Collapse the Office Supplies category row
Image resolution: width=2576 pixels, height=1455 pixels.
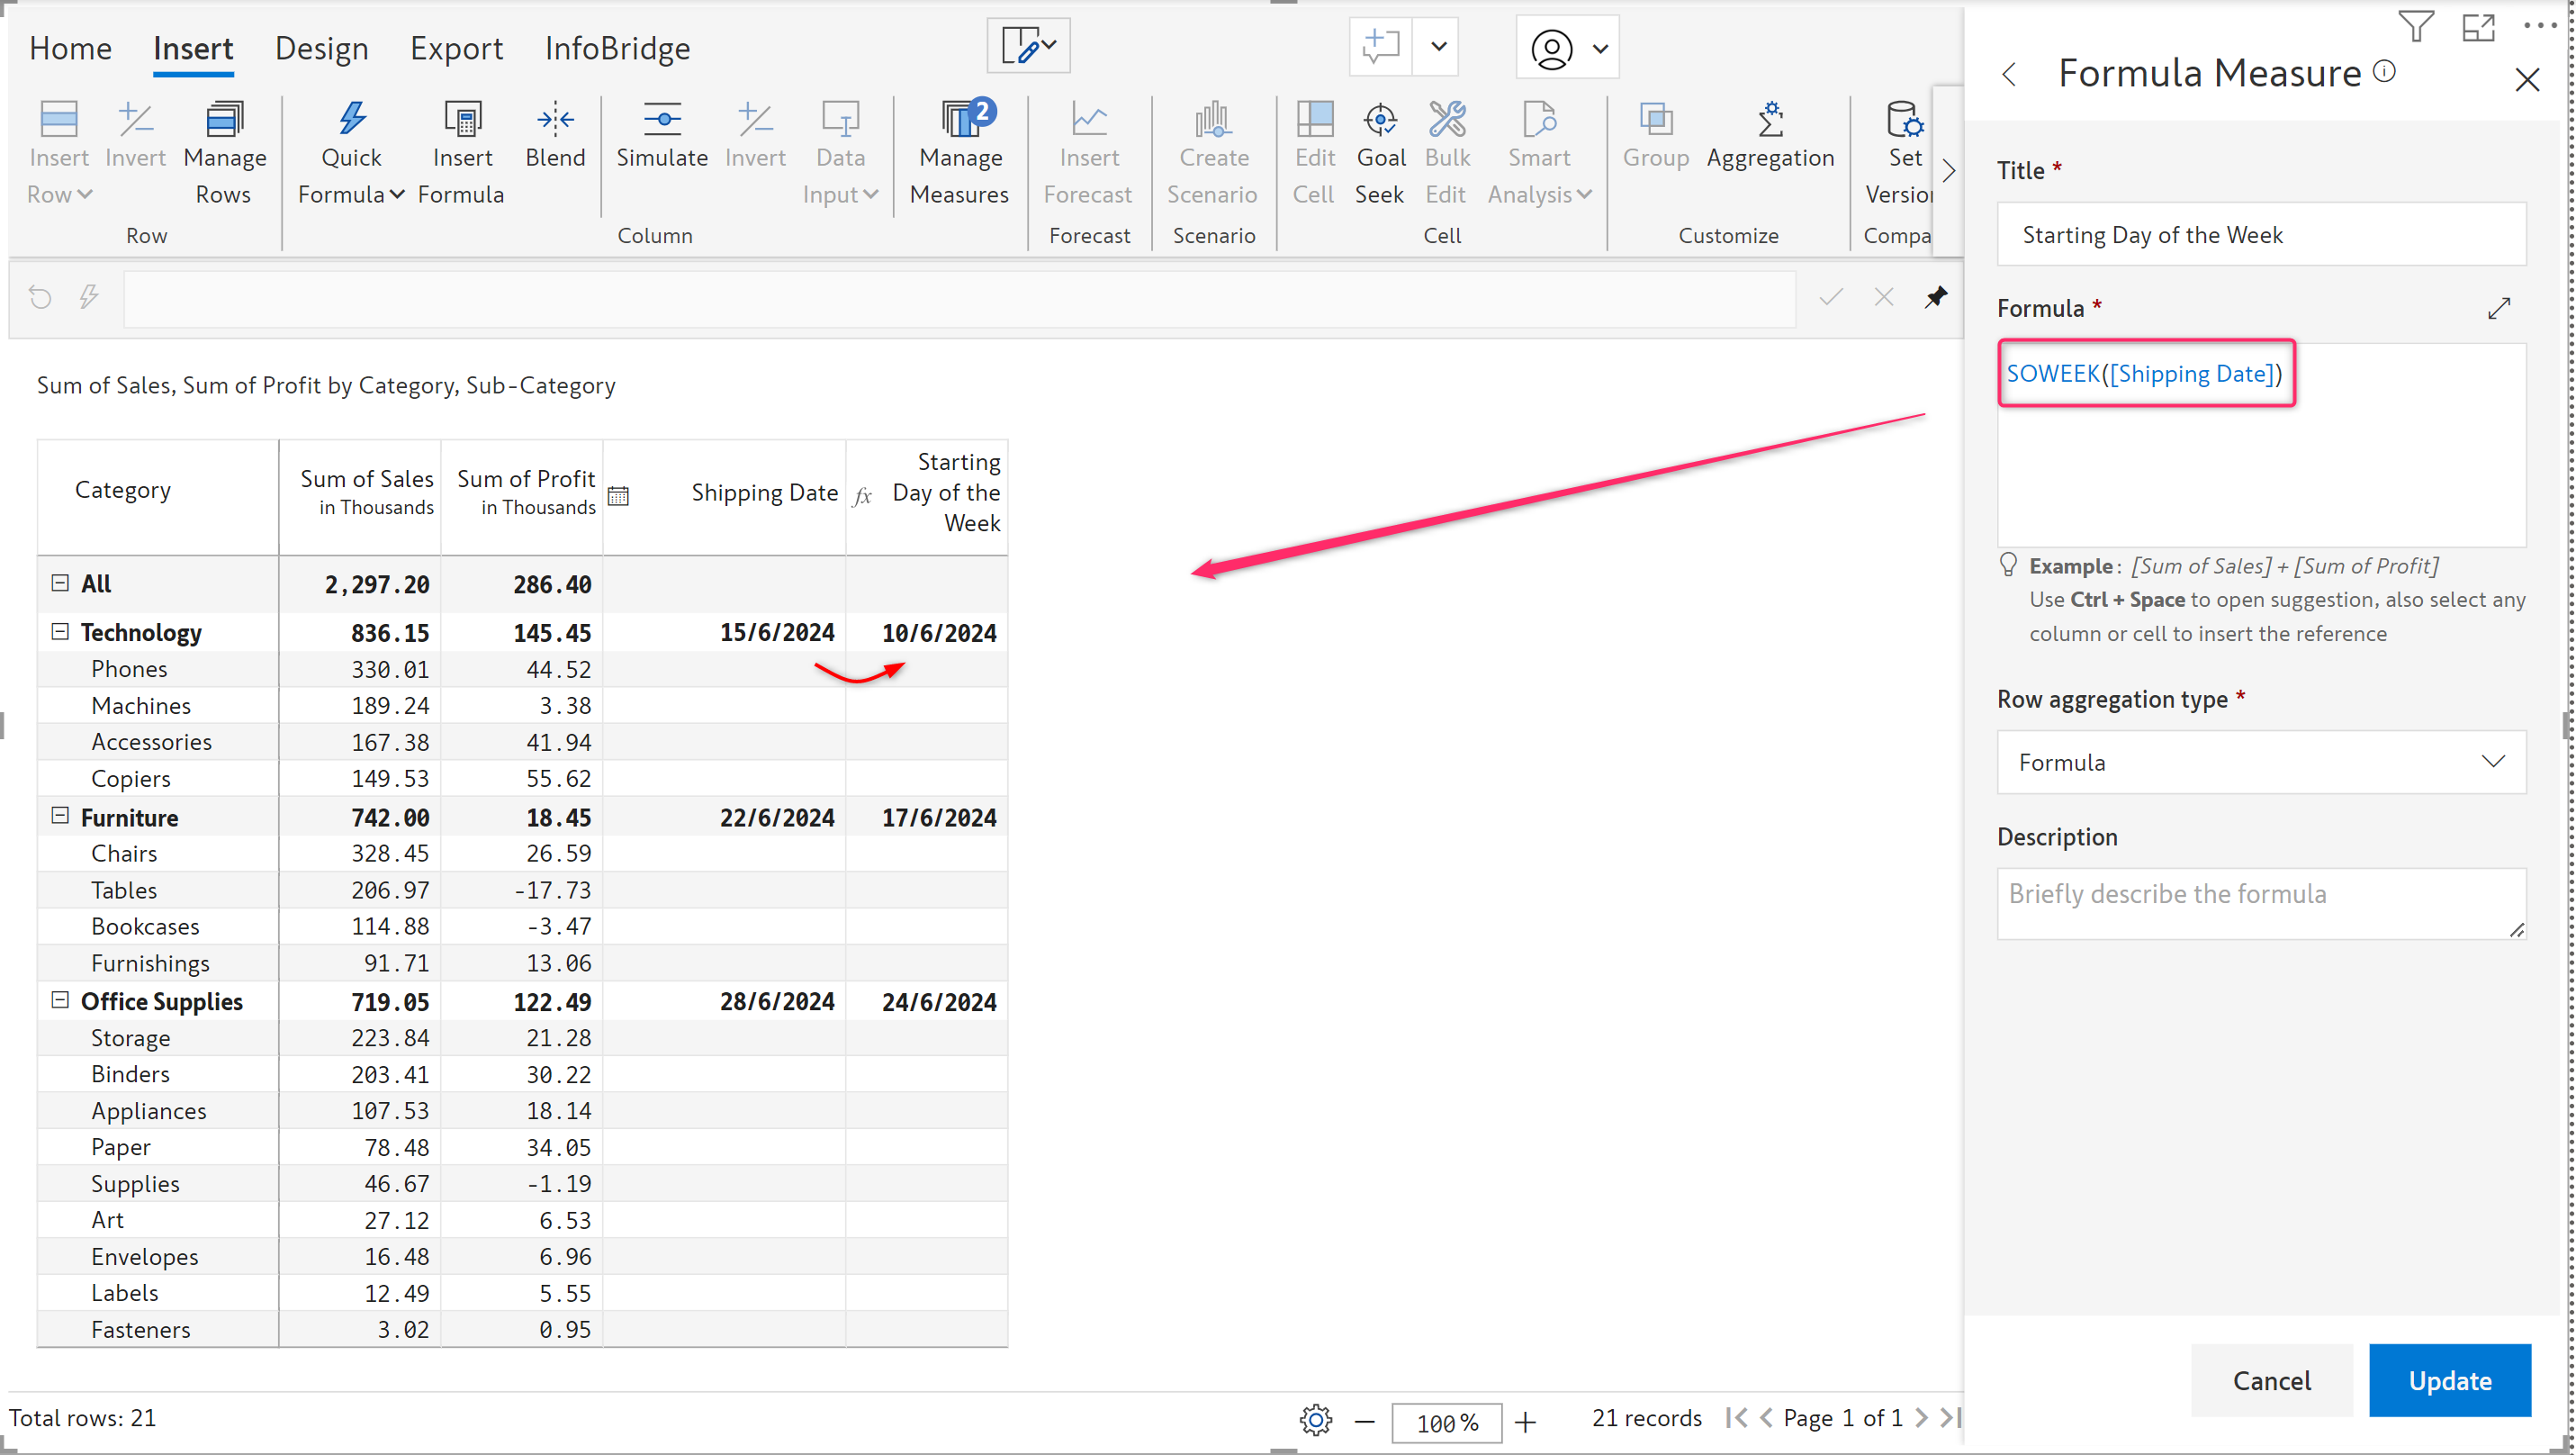point(60,1000)
